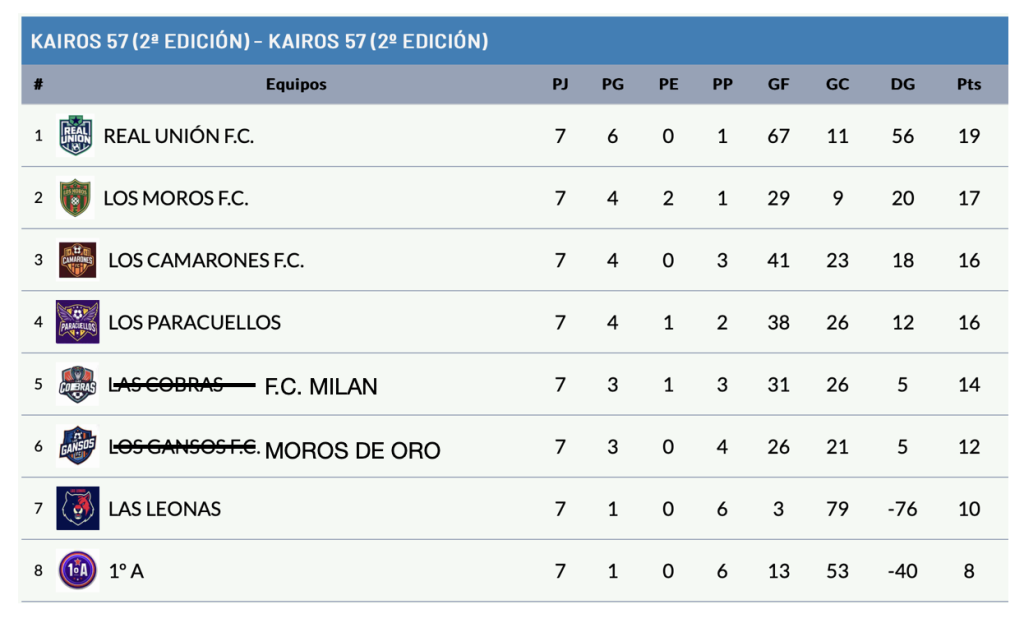
Task: Click the Los Moros F.C. shield logo
Action: click(76, 198)
